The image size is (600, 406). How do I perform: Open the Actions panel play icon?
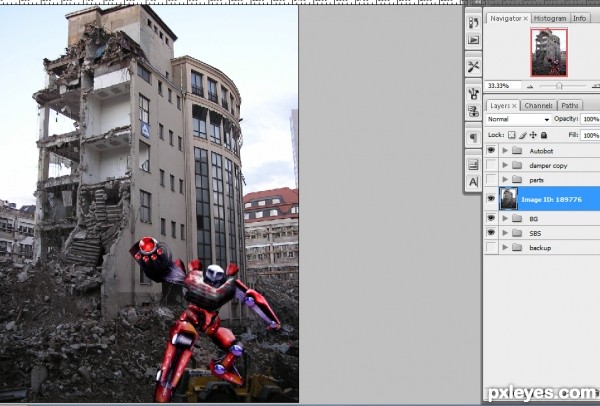(x=473, y=40)
